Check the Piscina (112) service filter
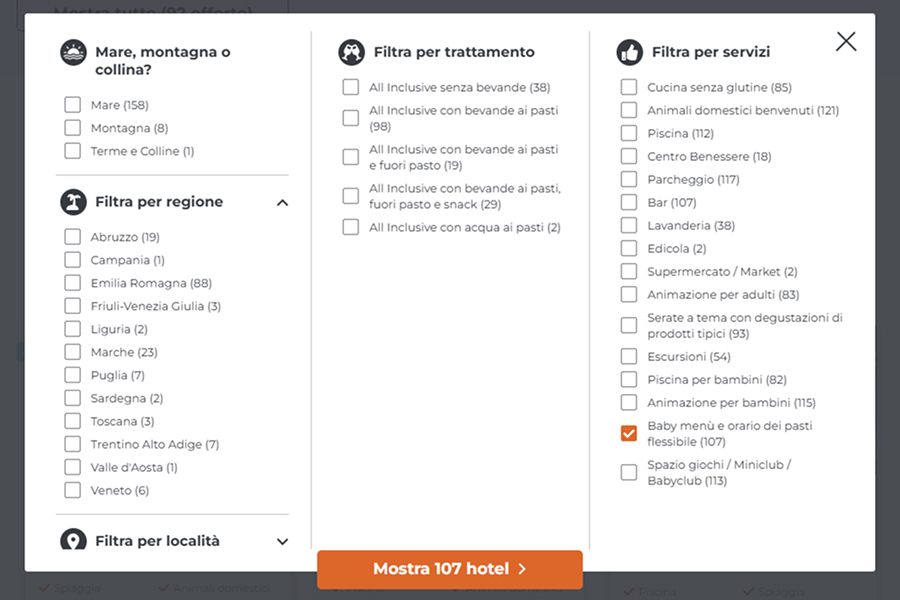900x600 pixels. (x=629, y=133)
